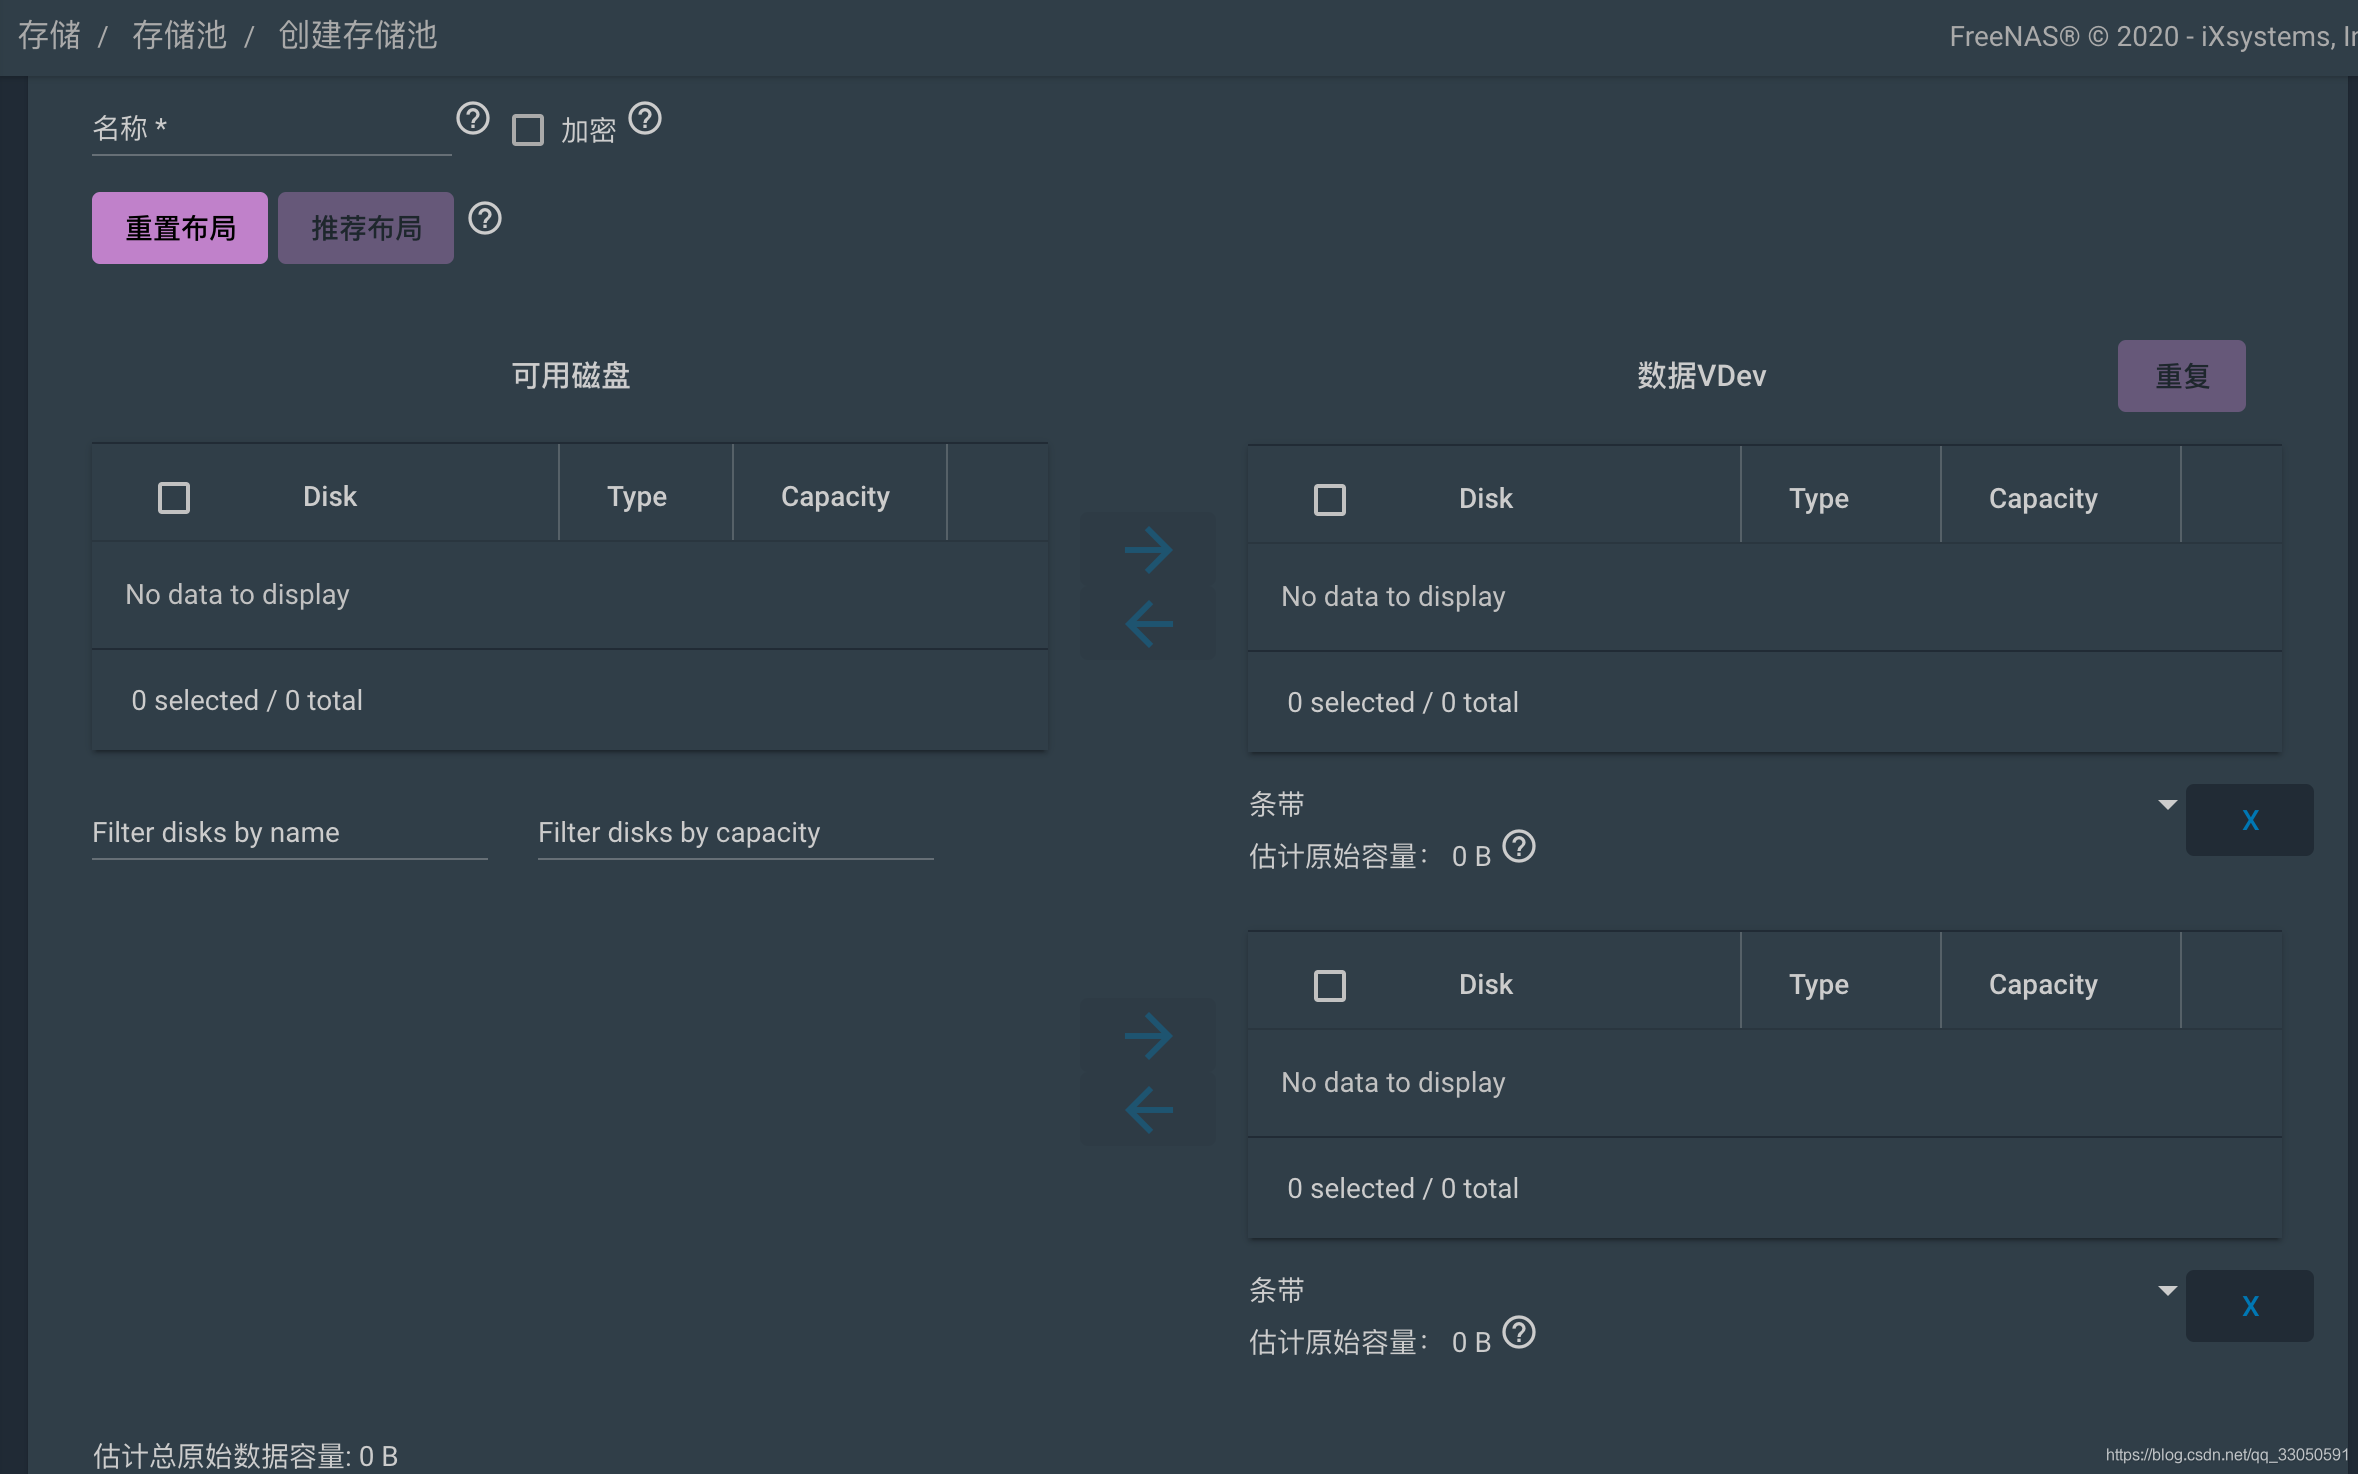Click the right arrow to move disks to 数据VDev

[1148, 548]
